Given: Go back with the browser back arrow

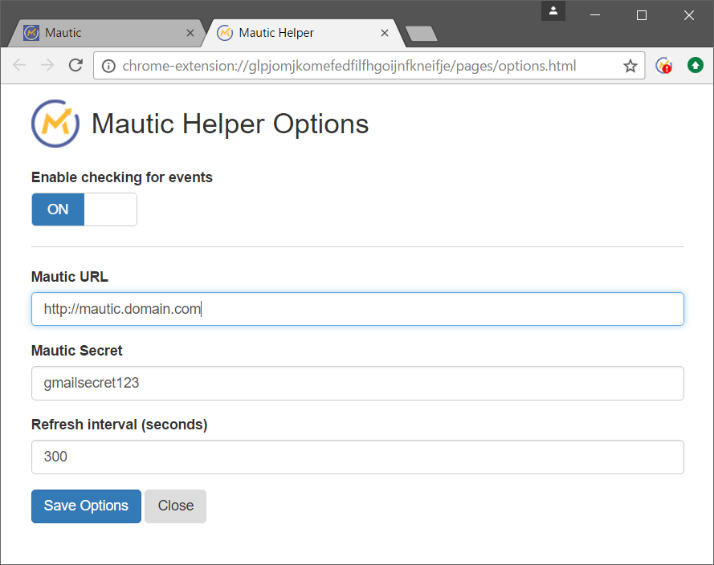Looking at the screenshot, I should tap(19, 66).
